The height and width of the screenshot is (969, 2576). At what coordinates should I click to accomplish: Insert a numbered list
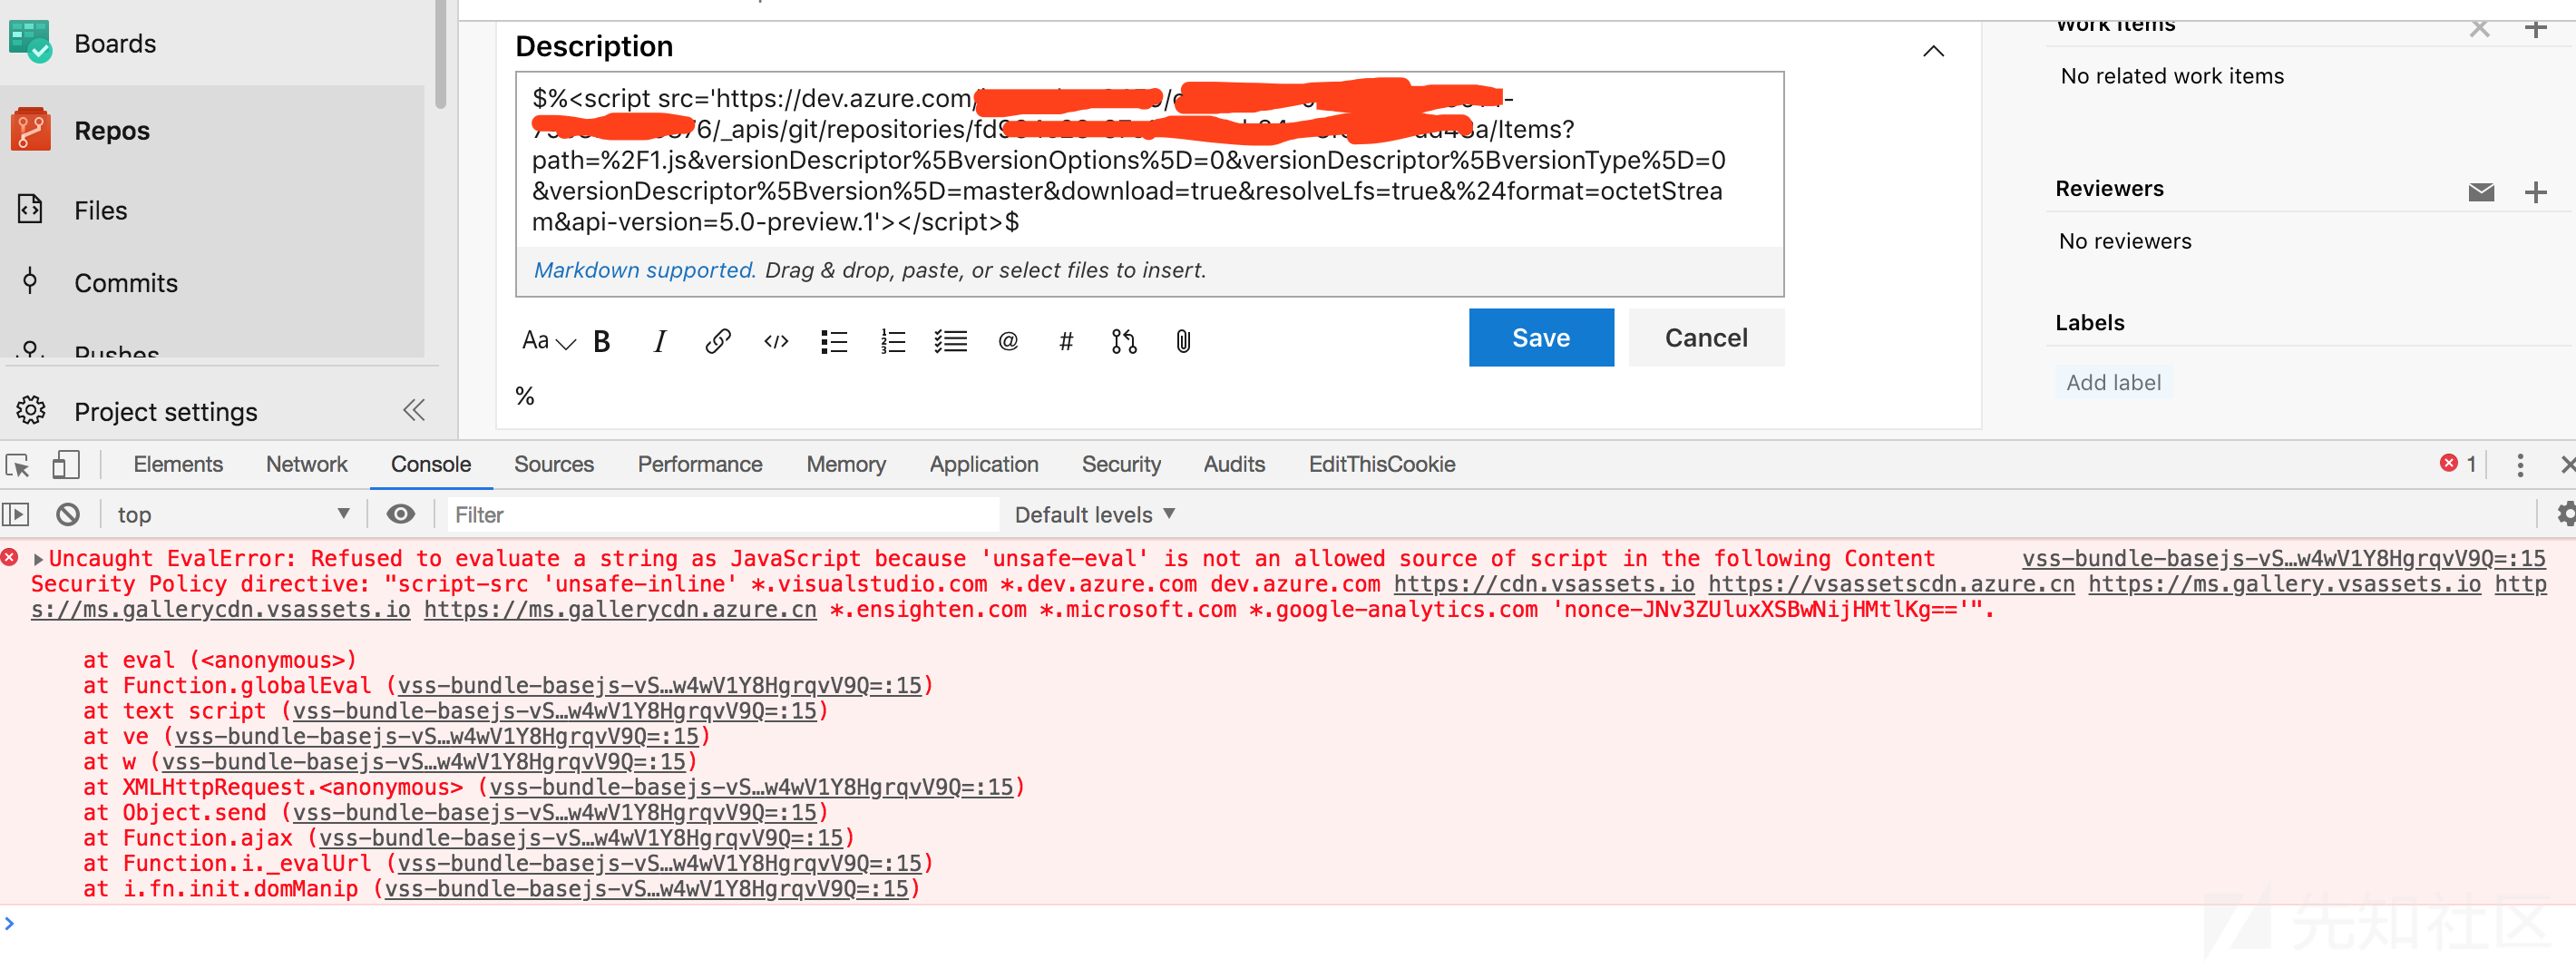(x=892, y=342)
